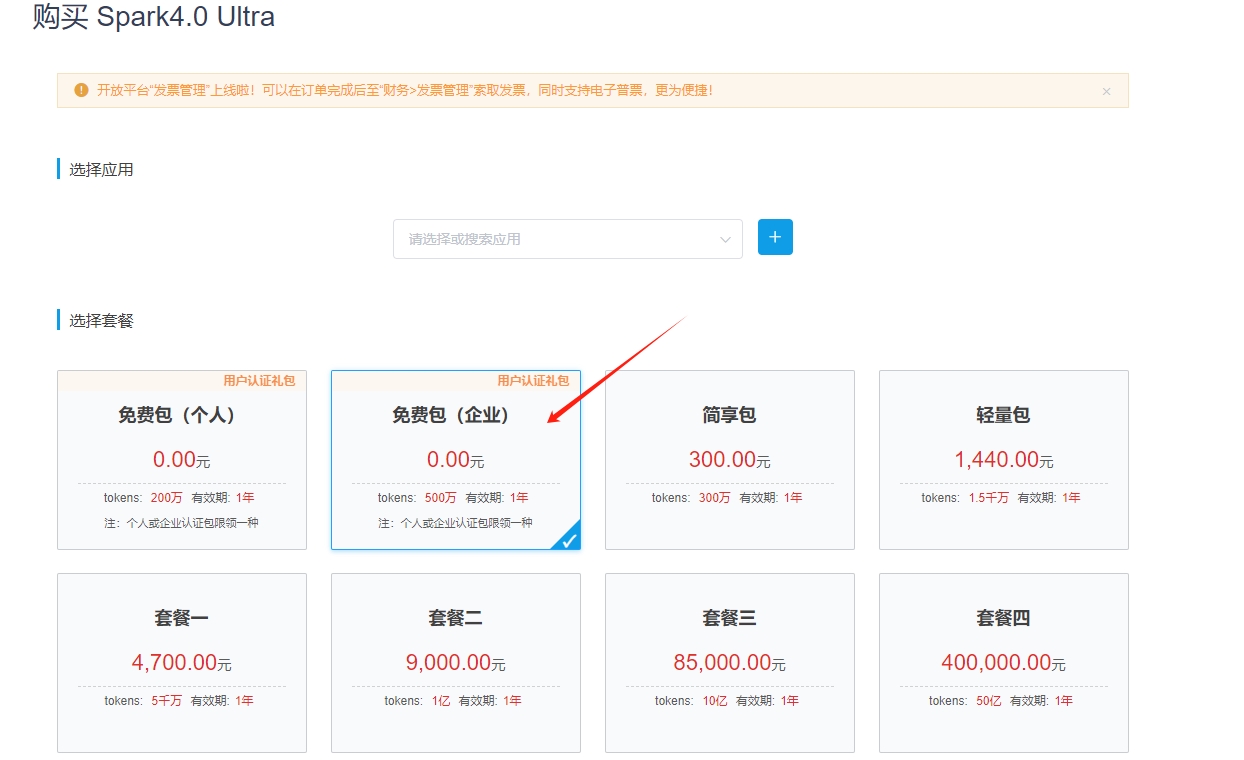Click the tokens 1.5千万 text
The width and height of the screenshot is (1244, 760).
(965, 498)
